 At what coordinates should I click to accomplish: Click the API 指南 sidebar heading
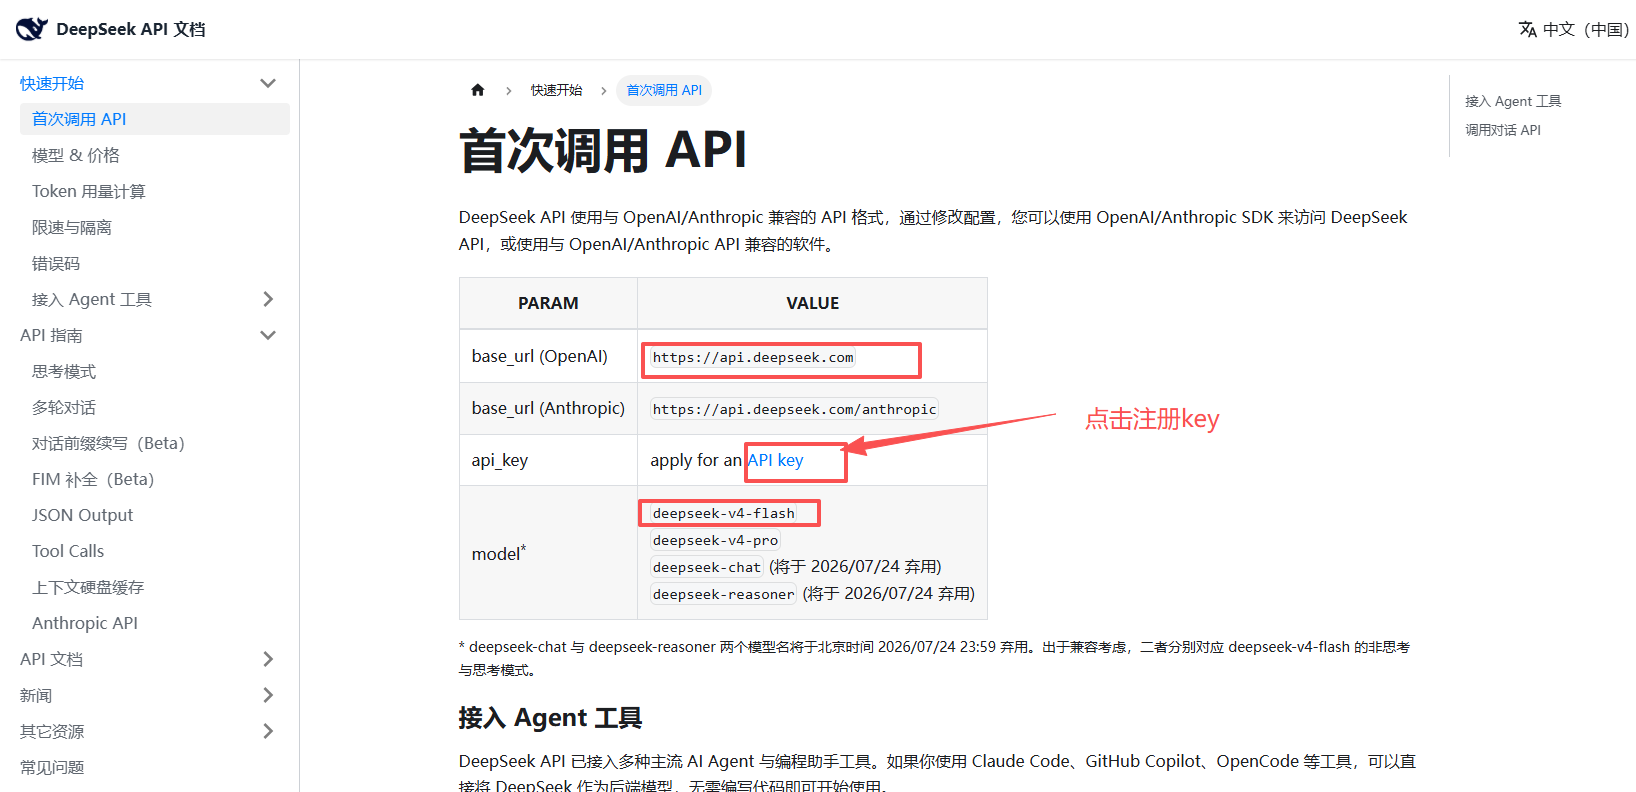coord(51,335)
